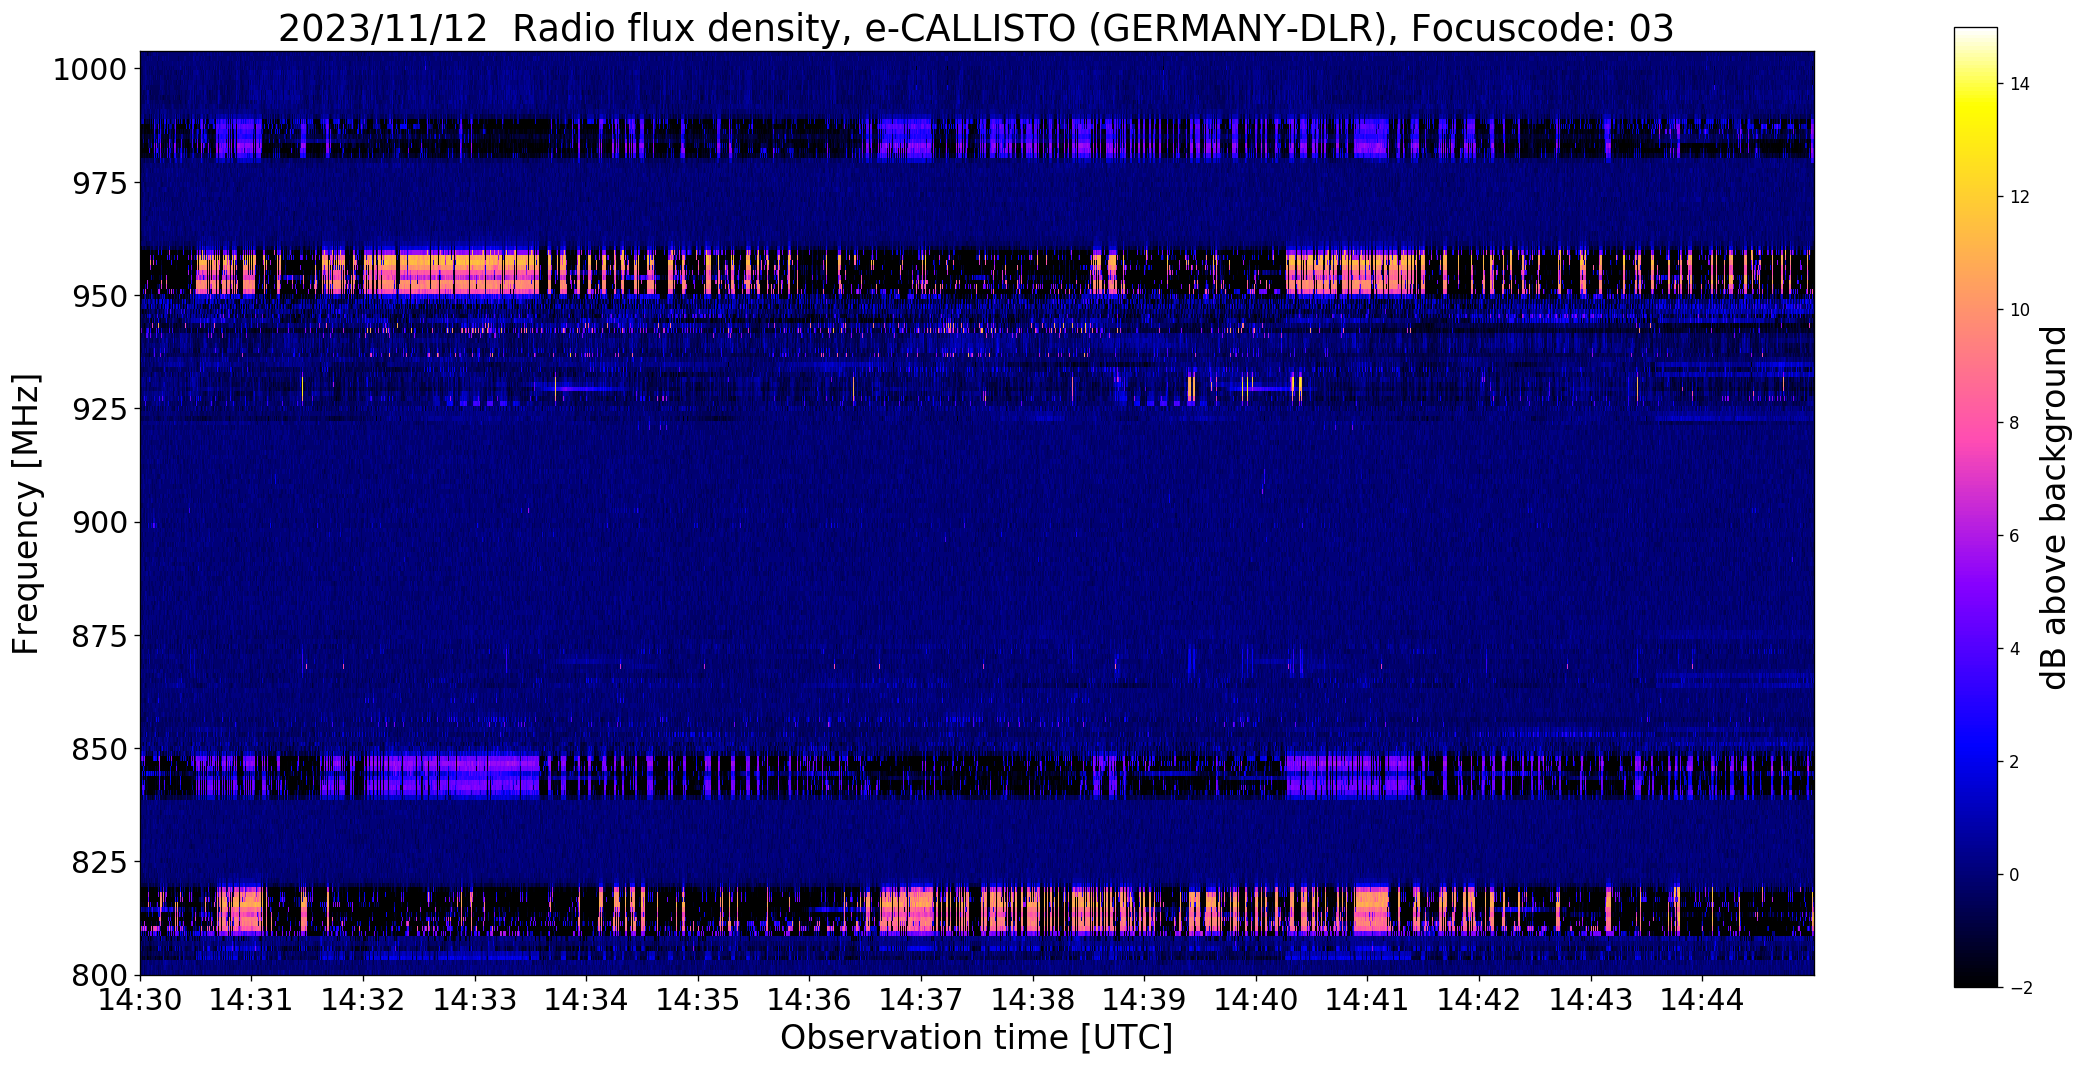The image size is (2085, 1067).
Task: Click the colorbar tick label 0
Action: (2015, 875)
